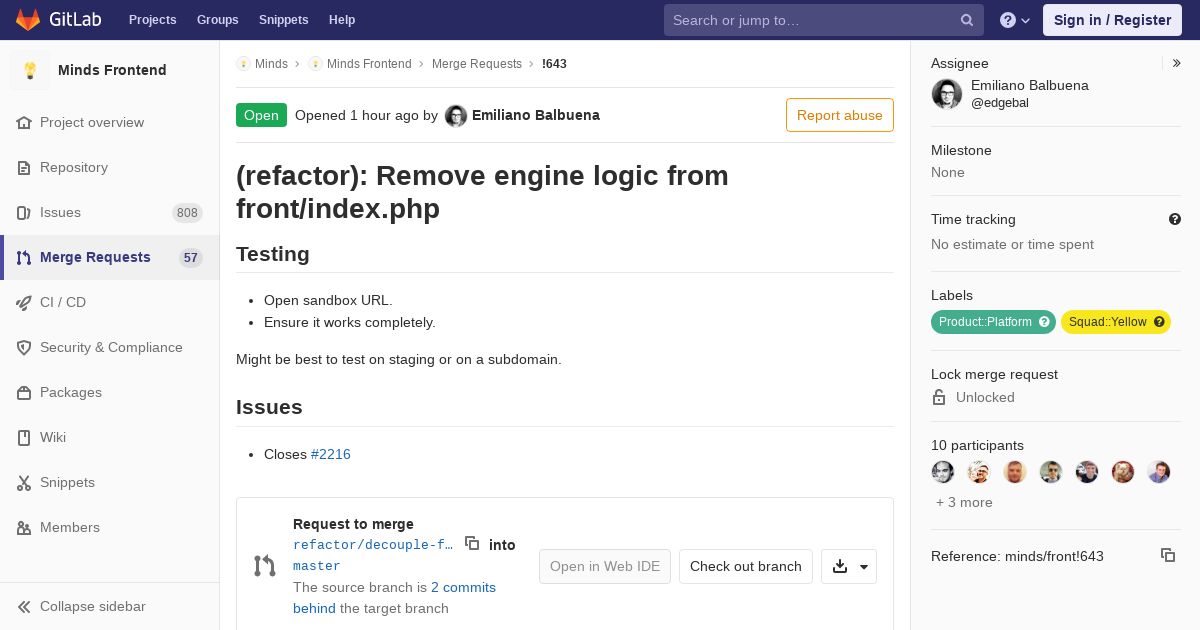The width and height of the screenshot is (1200, 630).
Task: Click Product::Platform label help icon
Action: (1044, 322)
